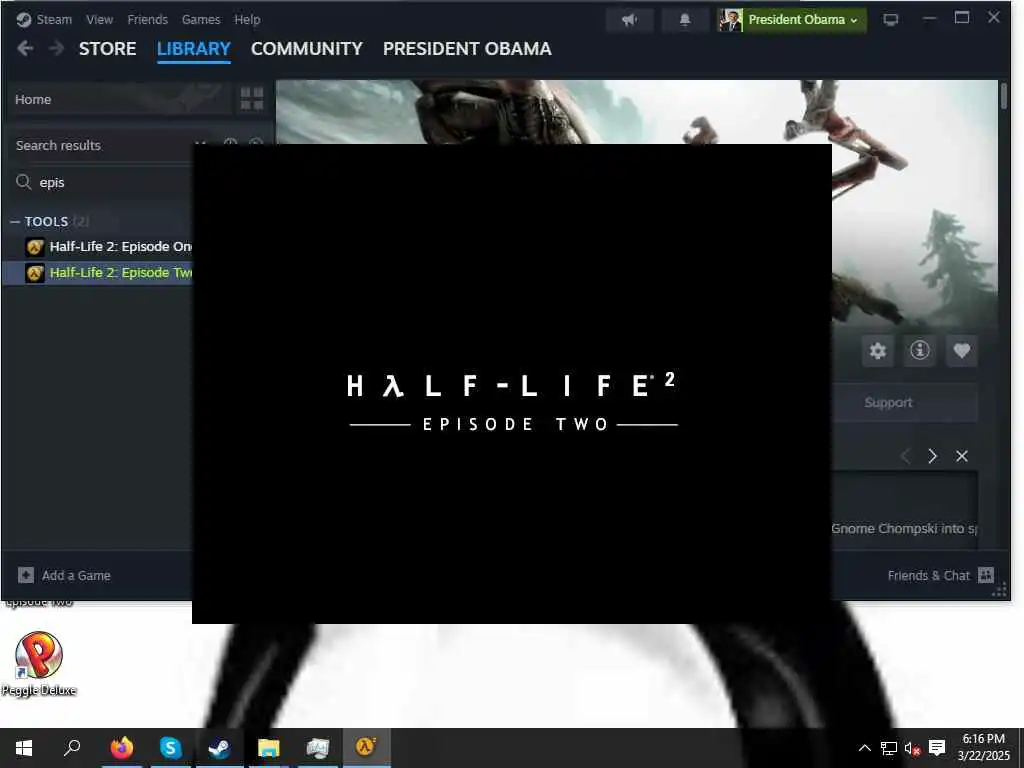Image resolution: width=1024 pixels, height=768 pixels.
Task: Switch to Steam from the taskbar
Action: pos(219,748)
